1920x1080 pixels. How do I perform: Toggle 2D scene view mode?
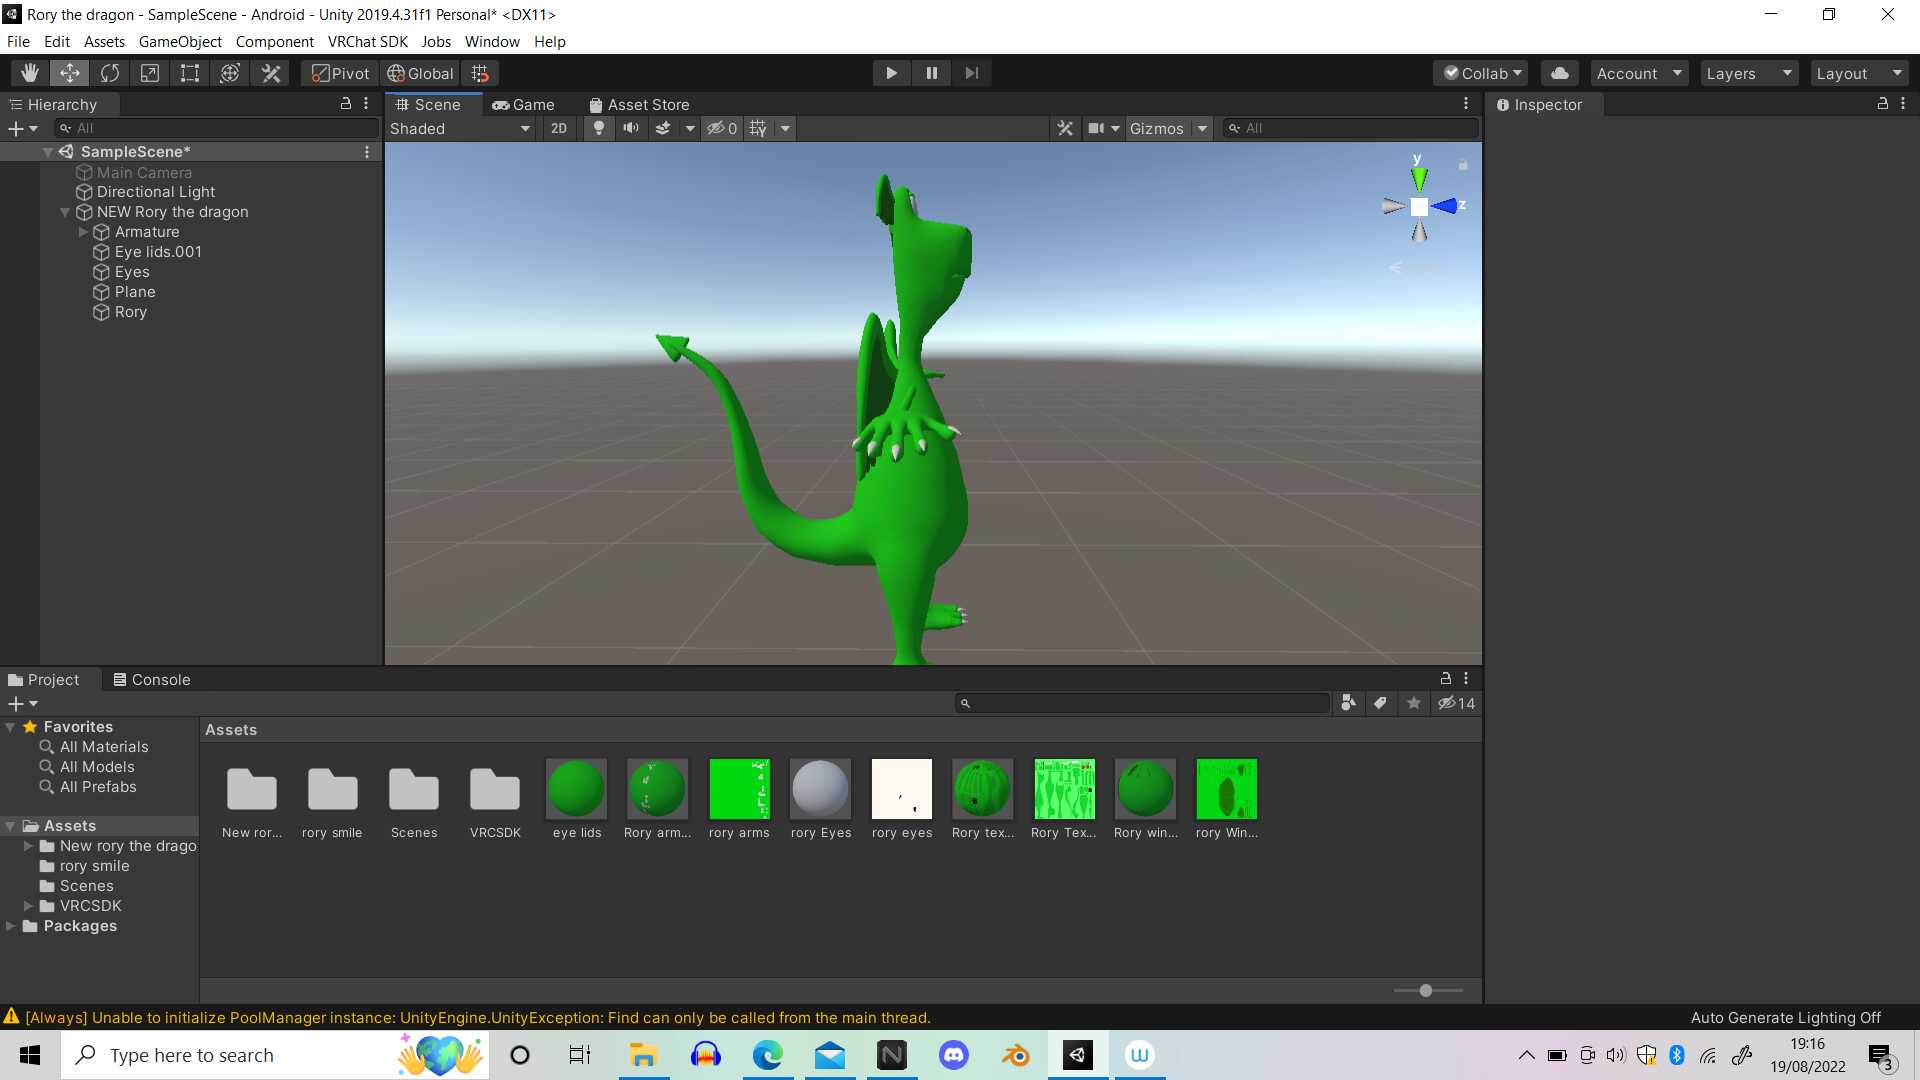559,128
